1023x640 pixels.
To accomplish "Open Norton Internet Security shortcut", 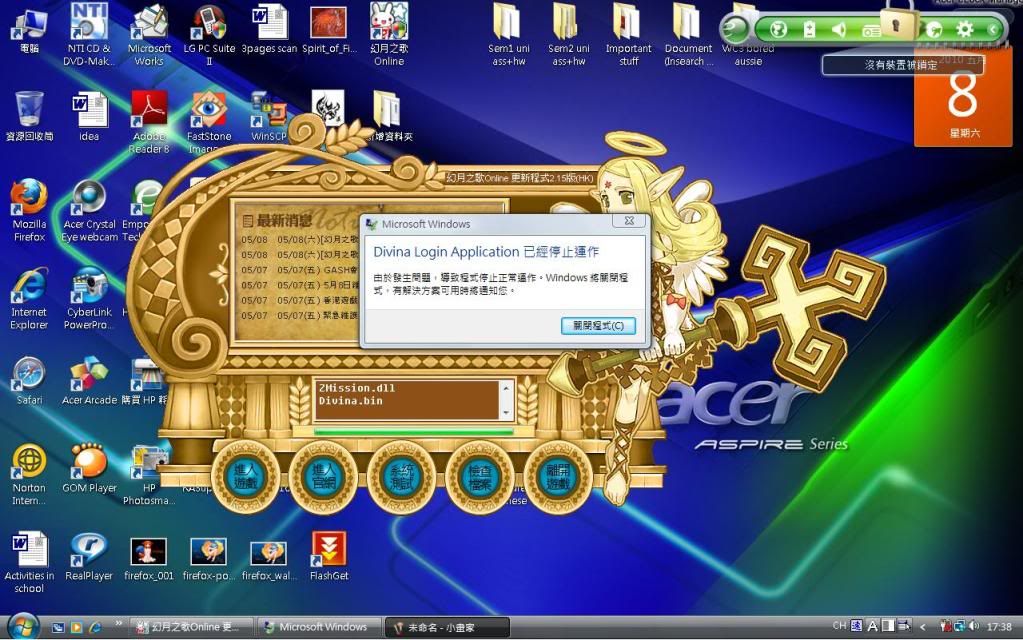I will (29, 474).
